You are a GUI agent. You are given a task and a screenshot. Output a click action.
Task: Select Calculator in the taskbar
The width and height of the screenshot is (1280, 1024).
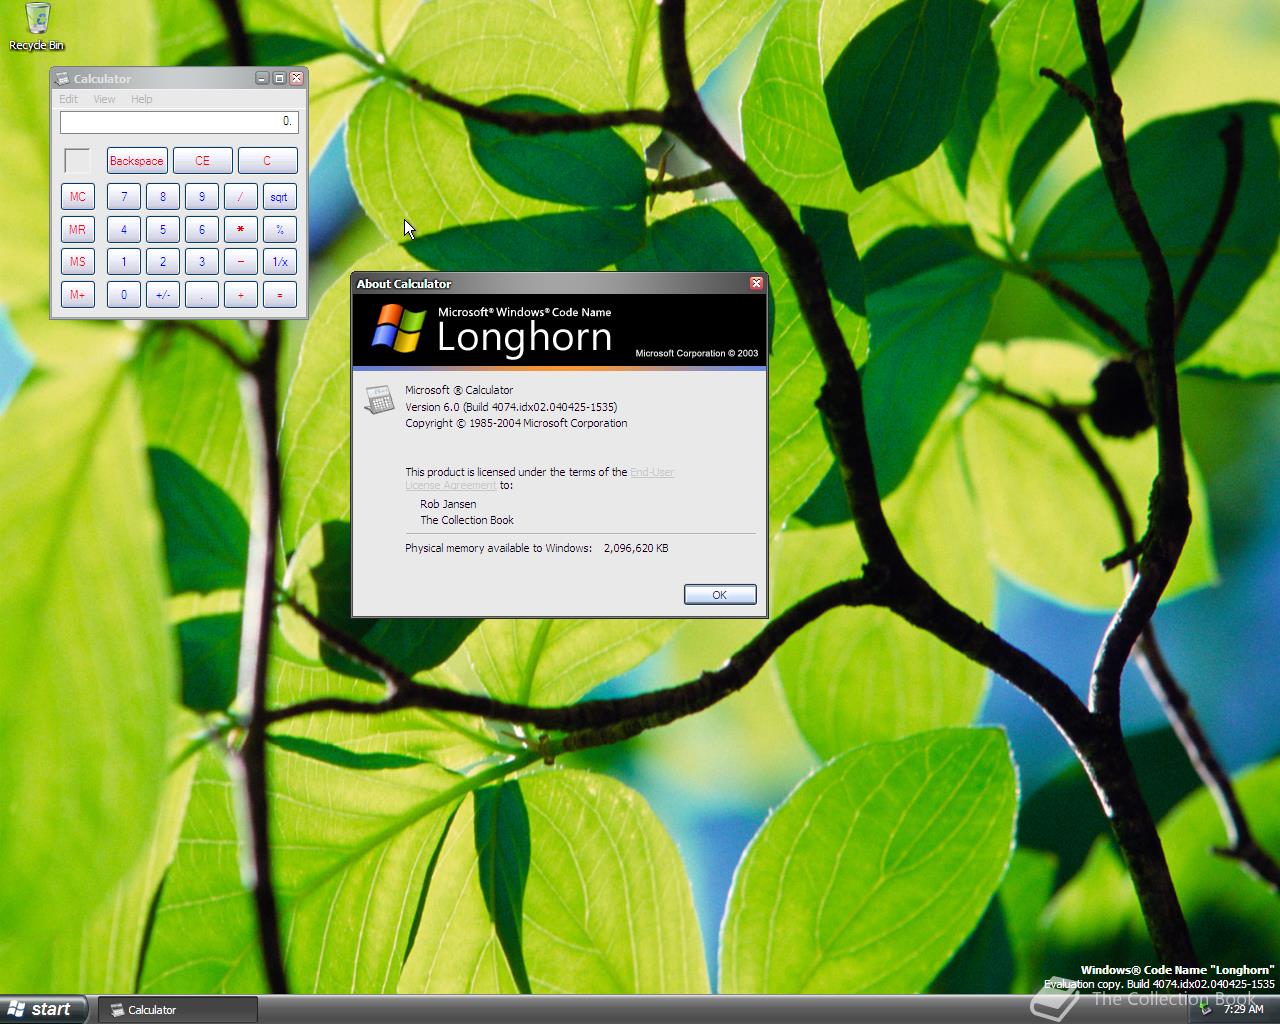click(x=178, y=1010)
